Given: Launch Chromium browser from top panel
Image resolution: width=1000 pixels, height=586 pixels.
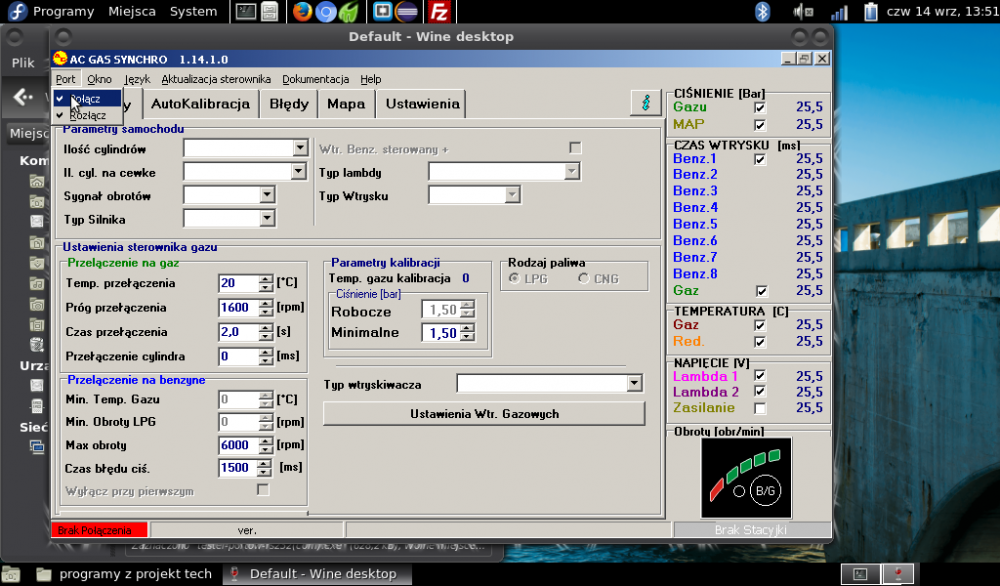Looking at the screenshot, I should tap(326, 11).
